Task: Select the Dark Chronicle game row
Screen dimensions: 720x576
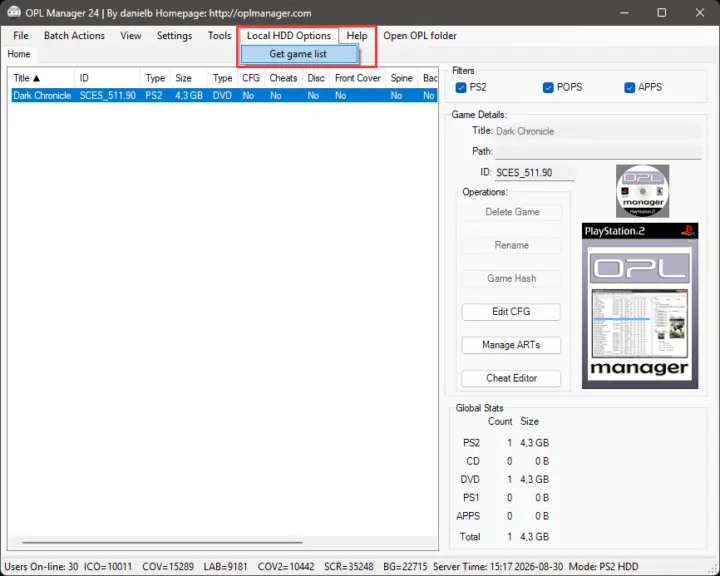Action: pyautogui.click(x=224, y=96)
